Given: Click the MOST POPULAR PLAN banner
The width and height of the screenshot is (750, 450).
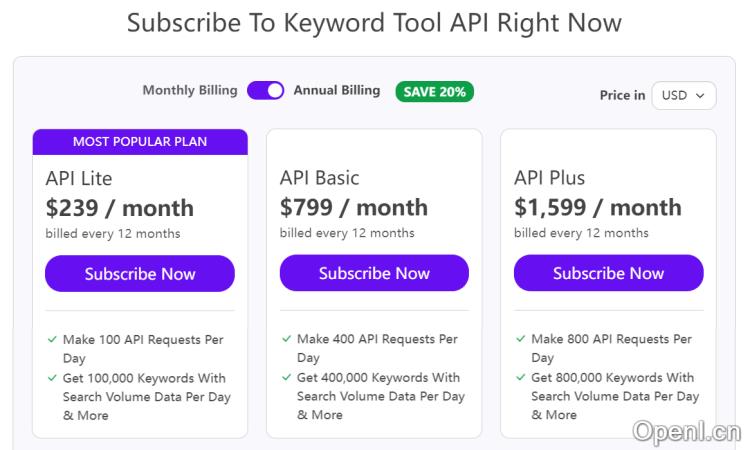Looking at the screenshot, I should [140, 142].
